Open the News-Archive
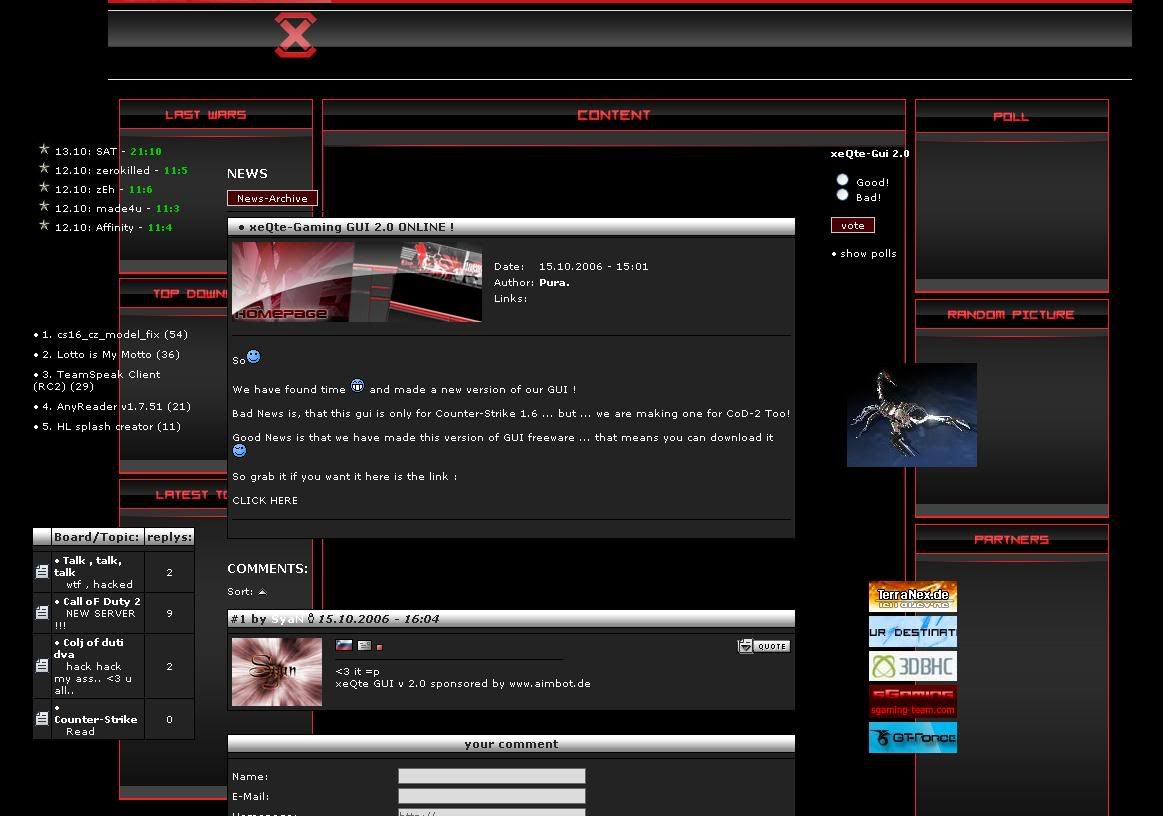 click(x=272, y=198)
